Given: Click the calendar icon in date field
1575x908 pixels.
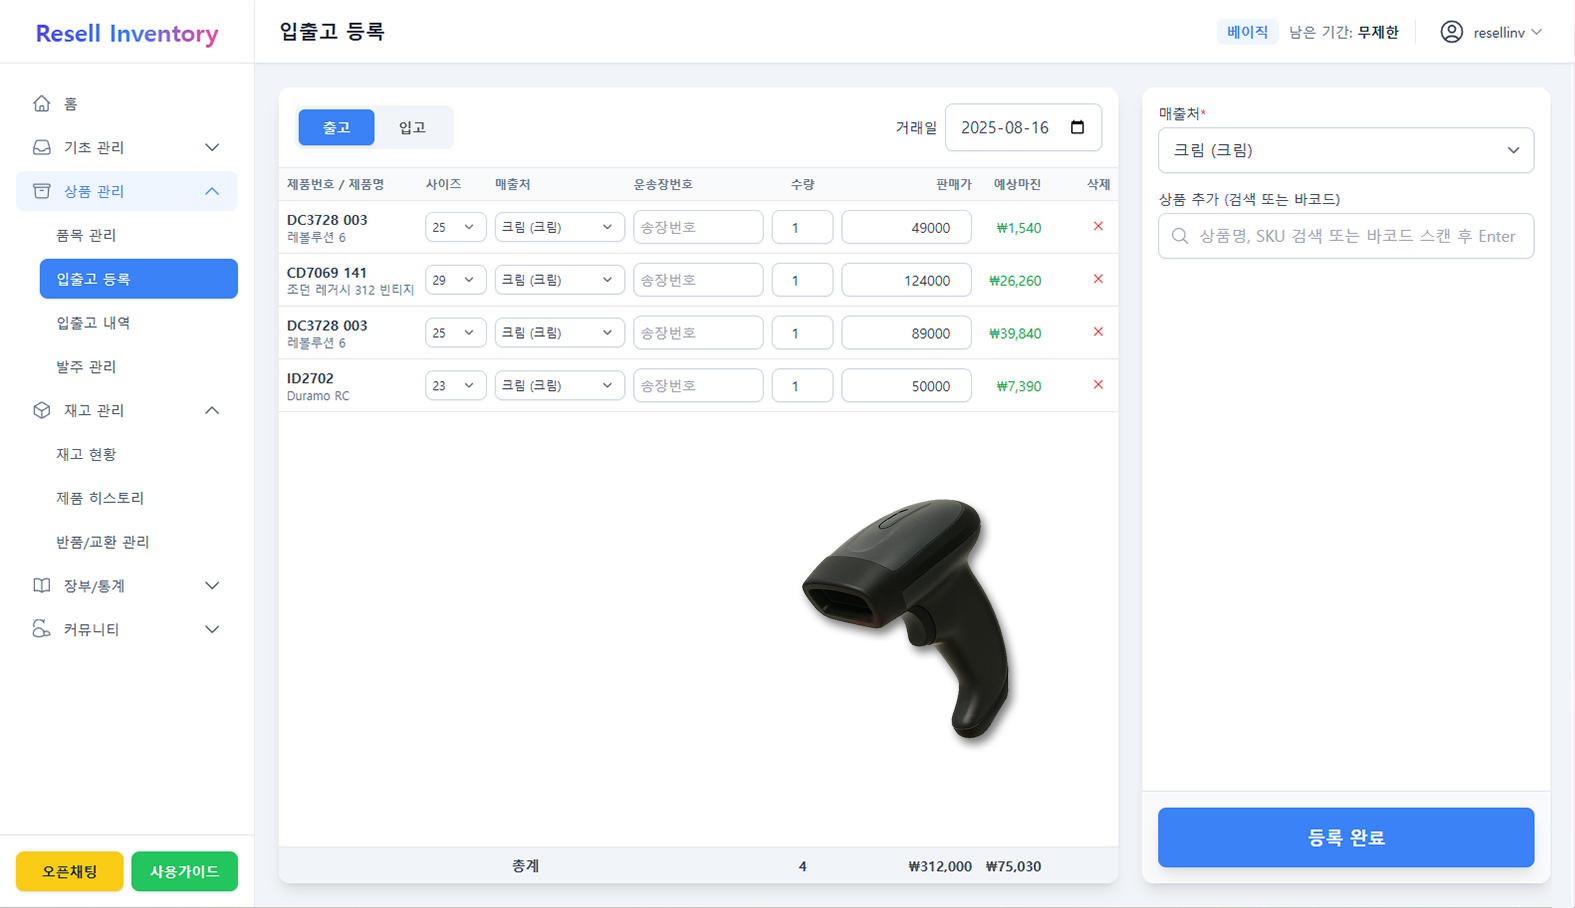Looking at the screenshot, I should [1077, 127].
